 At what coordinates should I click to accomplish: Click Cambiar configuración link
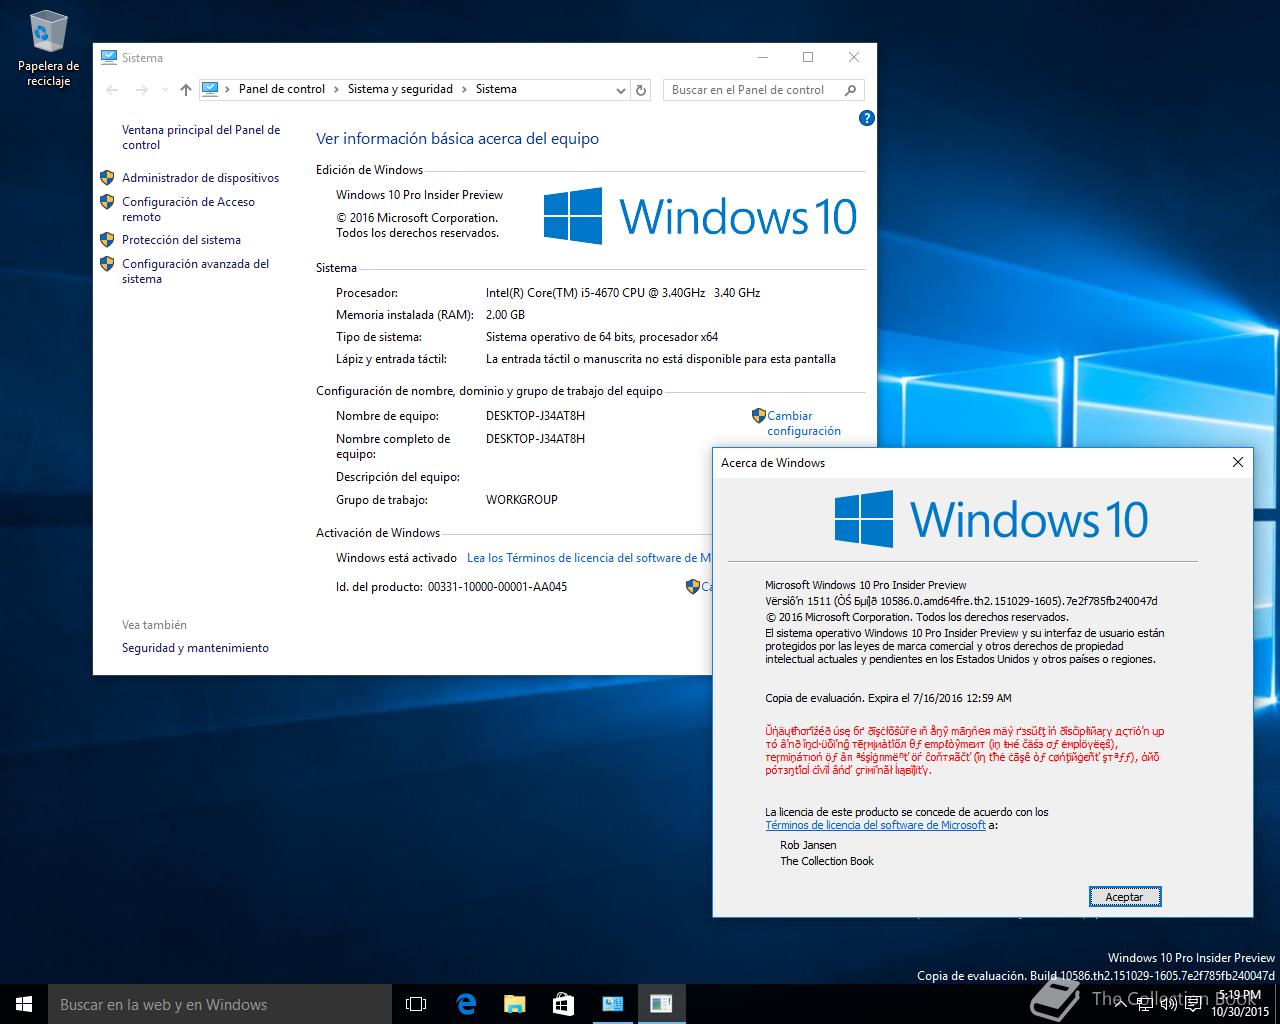coord(804,423)
